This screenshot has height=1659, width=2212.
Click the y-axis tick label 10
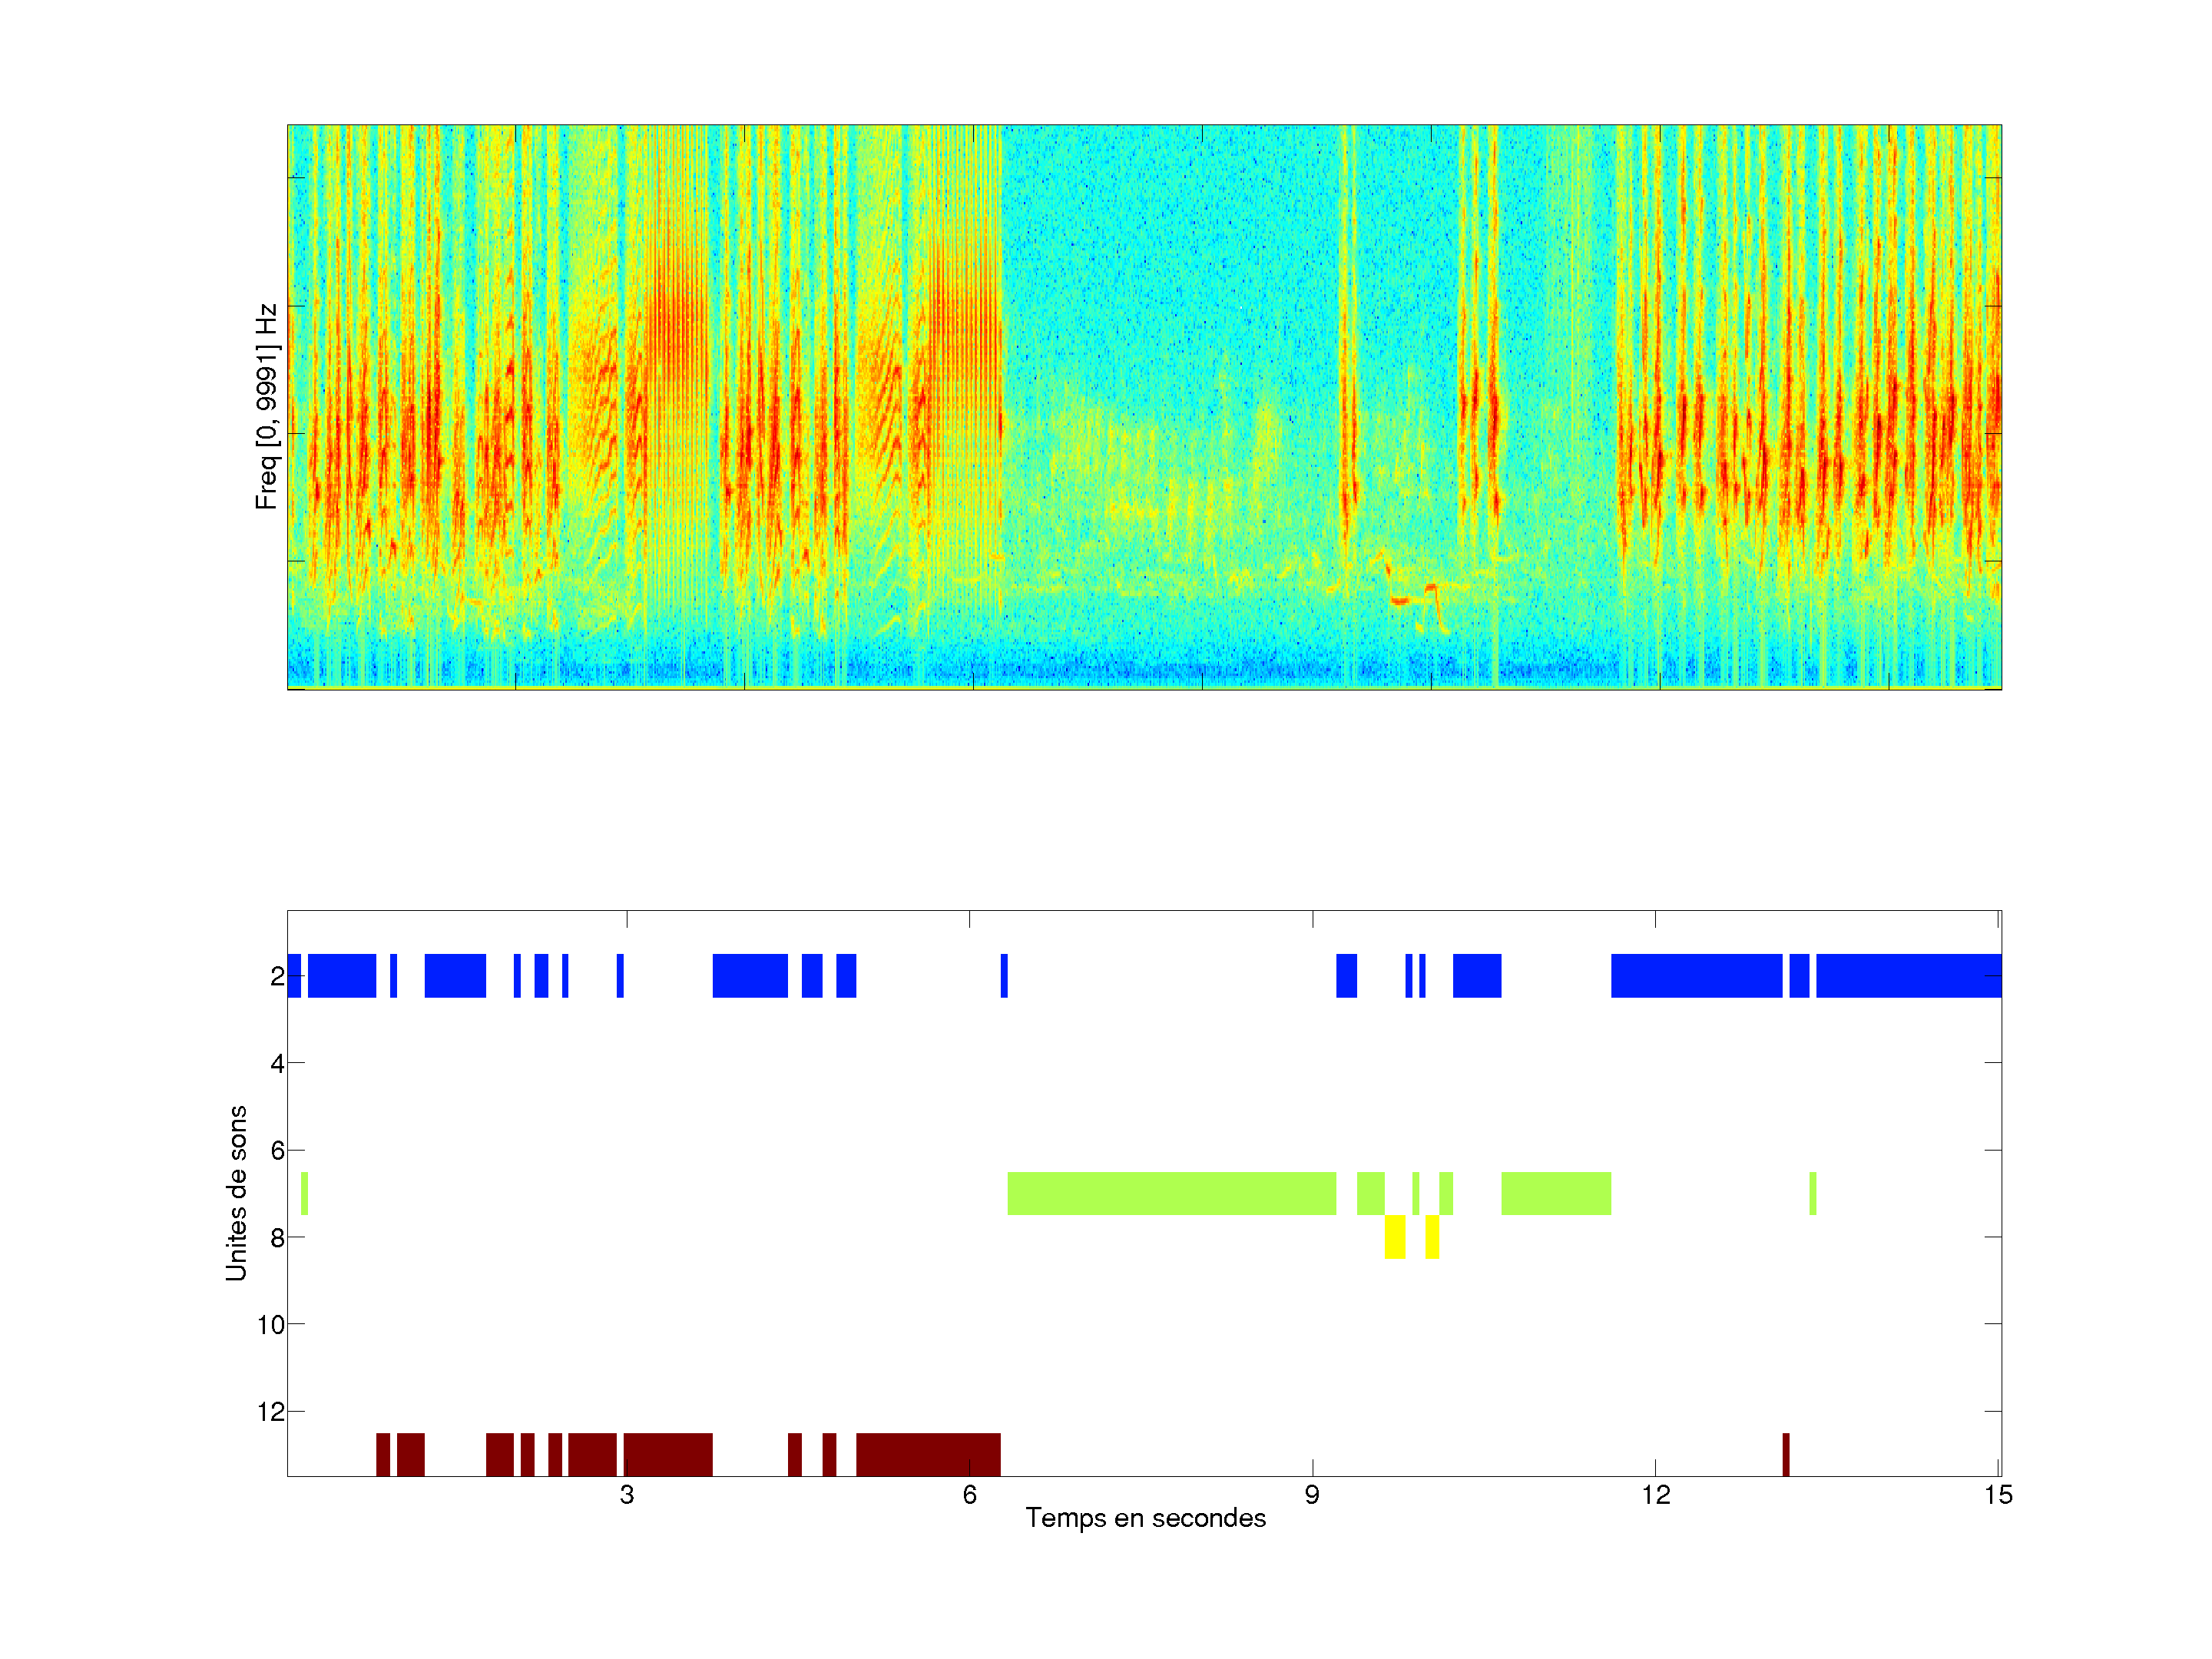[x=270, y=1325]
